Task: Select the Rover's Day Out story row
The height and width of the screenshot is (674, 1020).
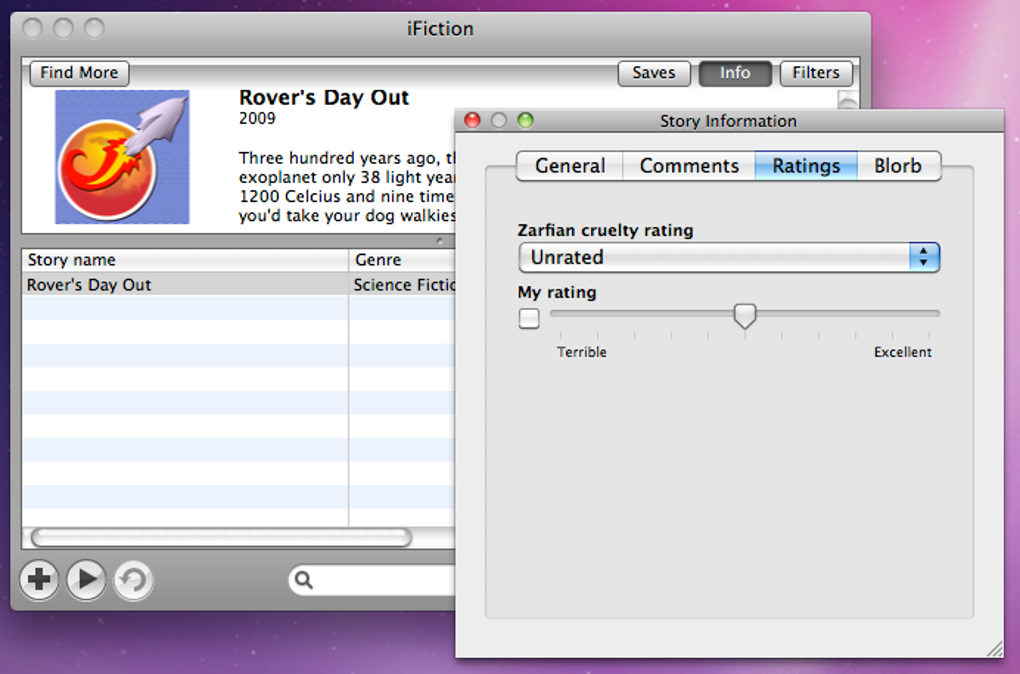Action: click(185, 285)
